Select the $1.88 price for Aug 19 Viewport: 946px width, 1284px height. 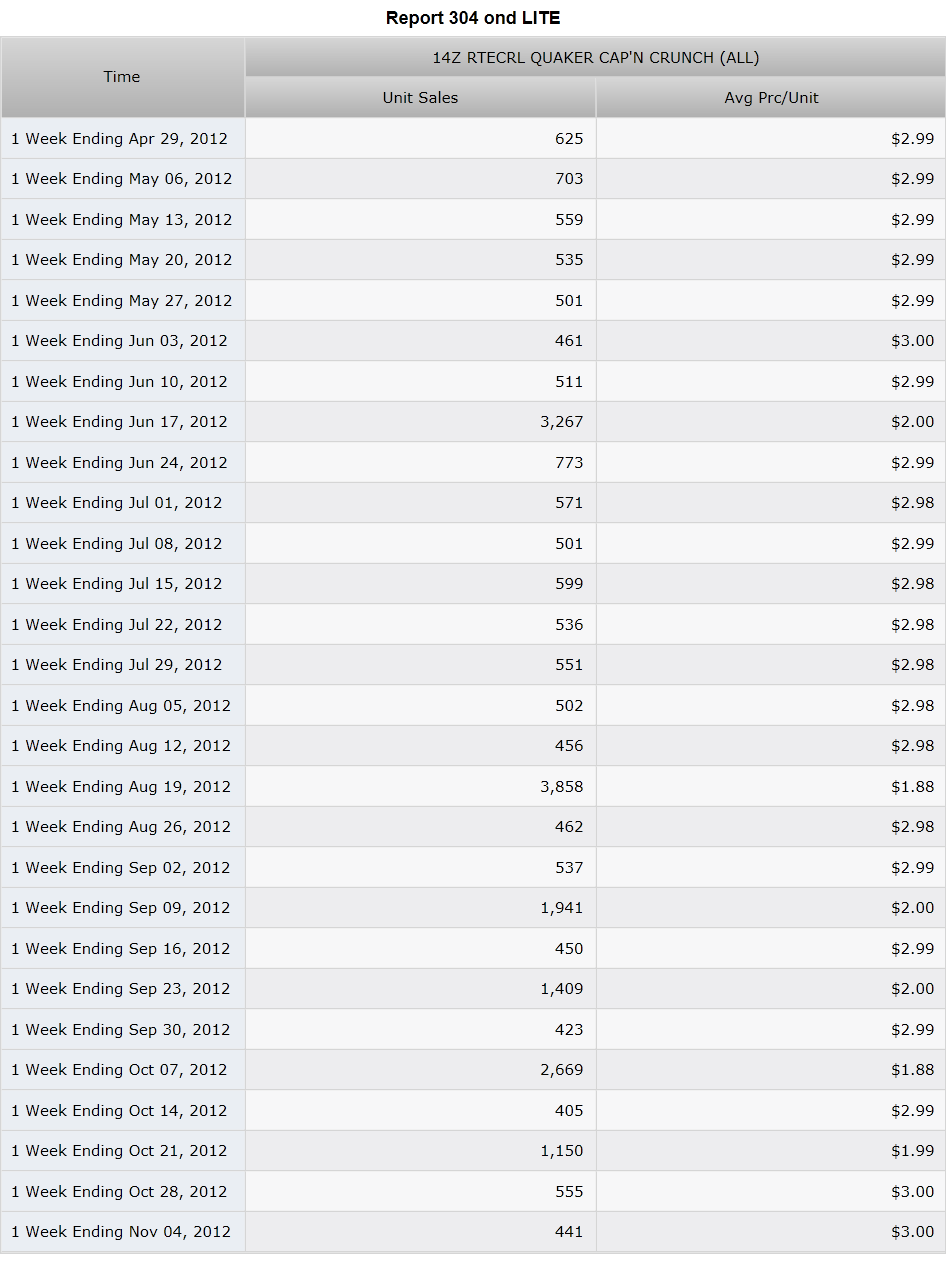[x=771, y=787]
